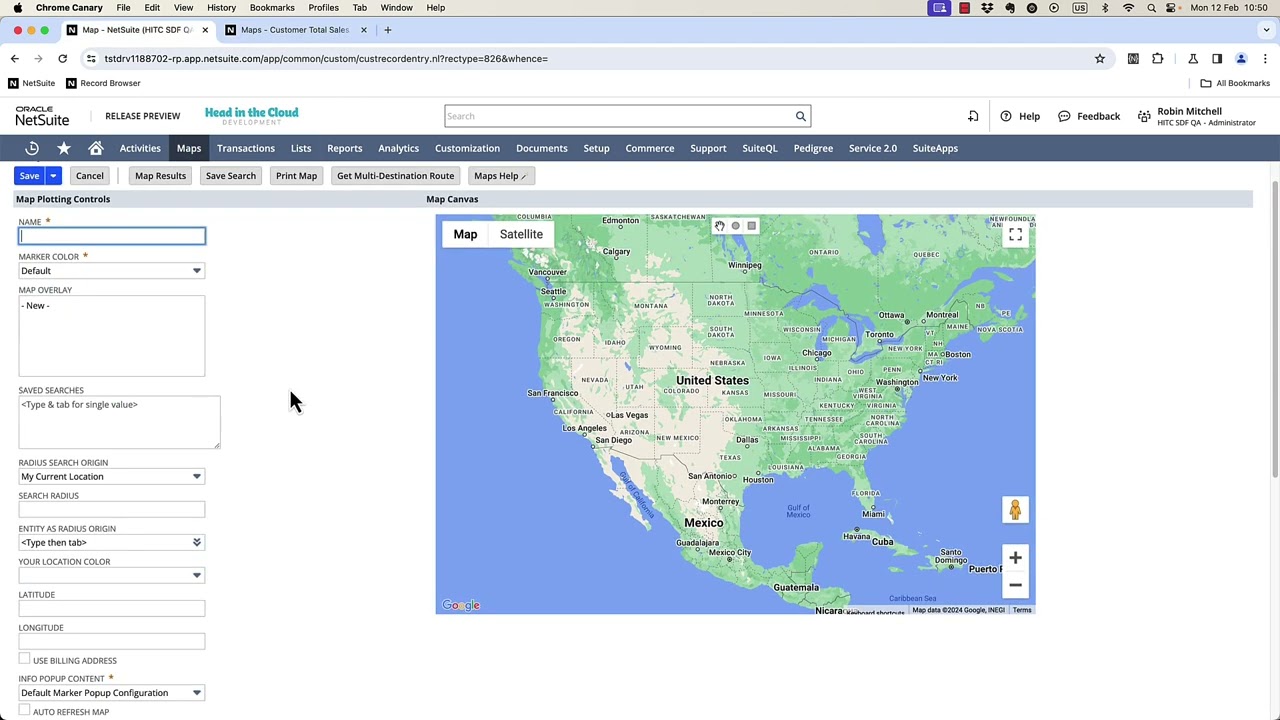The image size is (1280, 720).
Task: Open the Chrome three-dot menu
Action: pyautogui.click(x=1265, y=59)
